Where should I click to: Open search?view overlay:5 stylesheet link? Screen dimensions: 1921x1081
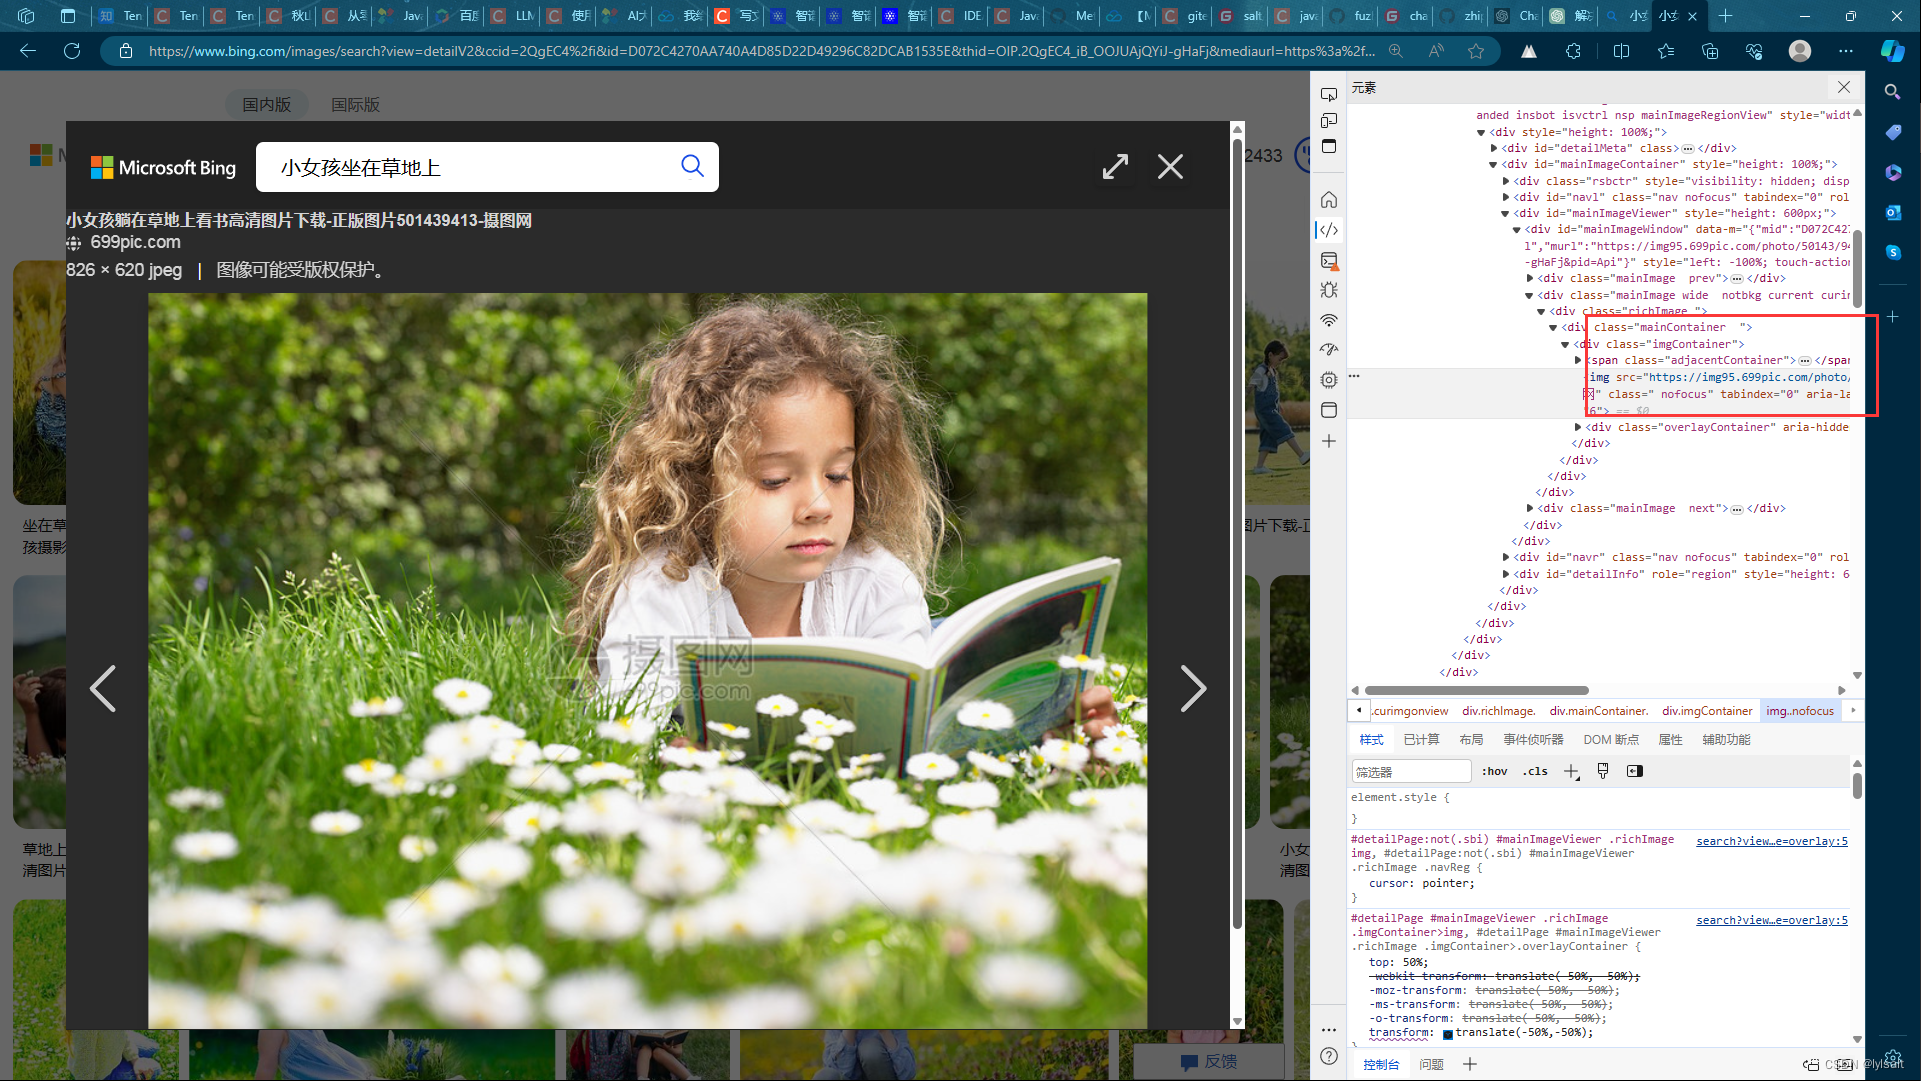pos(1771,841)
